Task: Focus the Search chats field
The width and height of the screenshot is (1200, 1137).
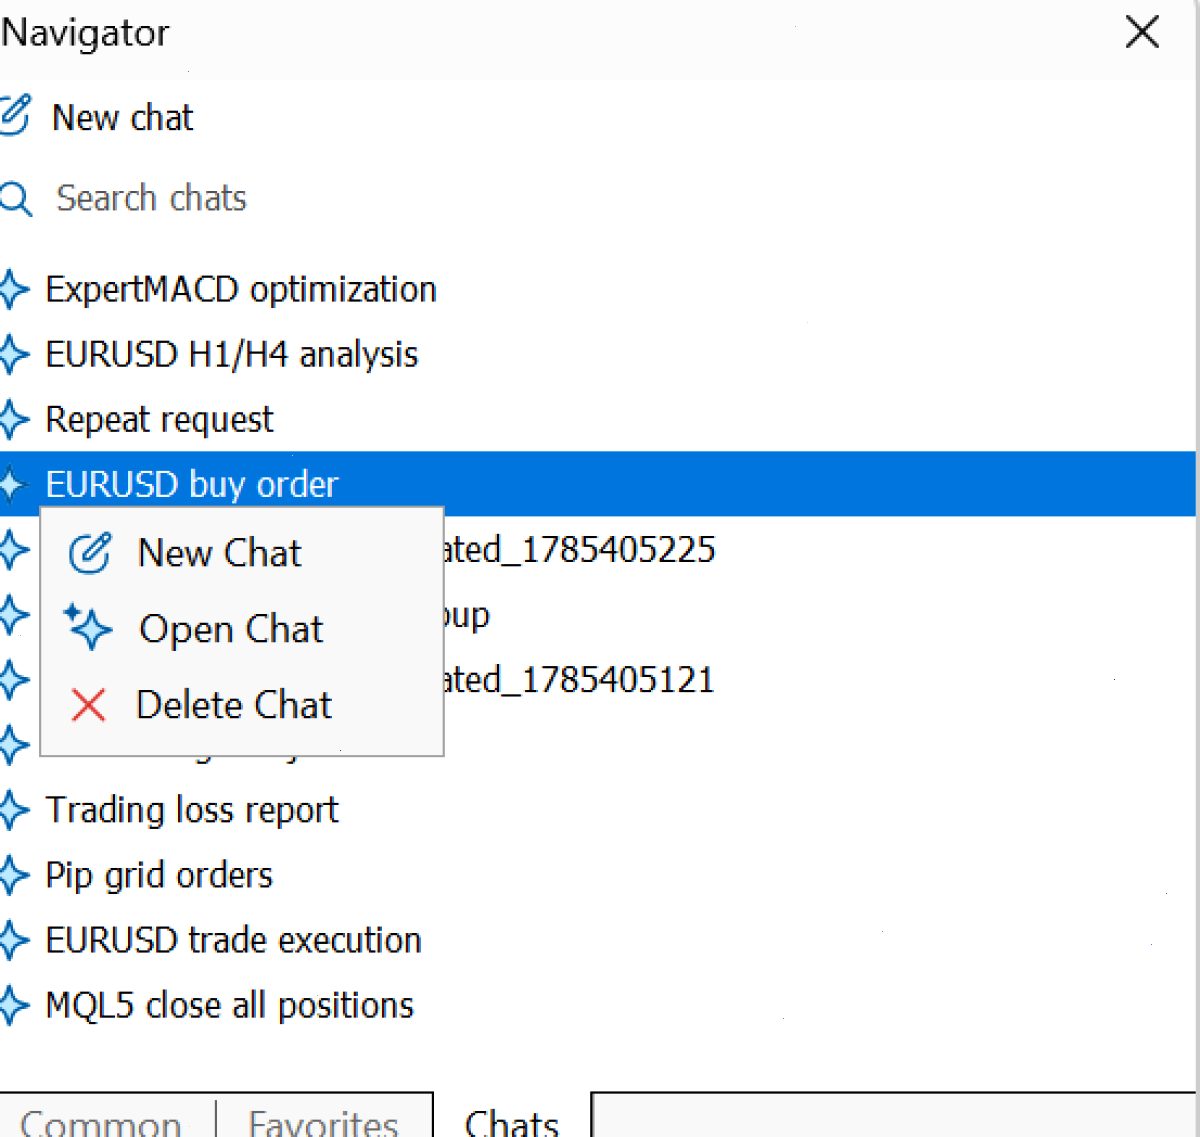Action: 598,199
